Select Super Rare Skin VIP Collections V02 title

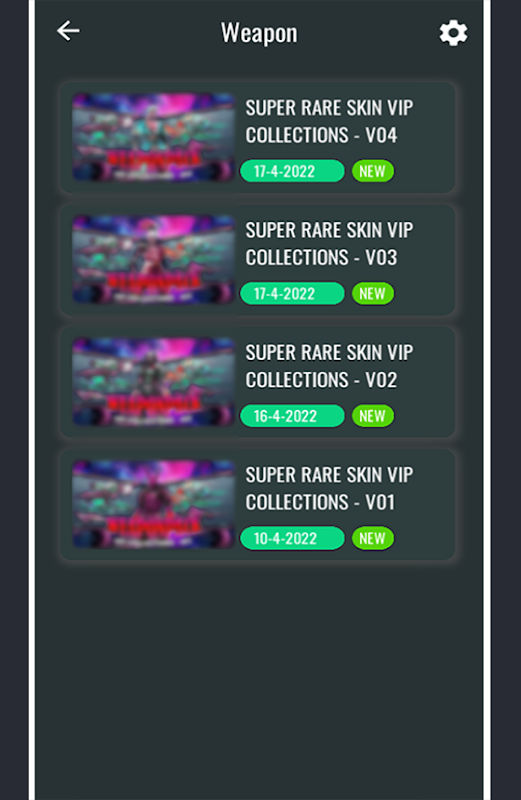pos(329,366)
